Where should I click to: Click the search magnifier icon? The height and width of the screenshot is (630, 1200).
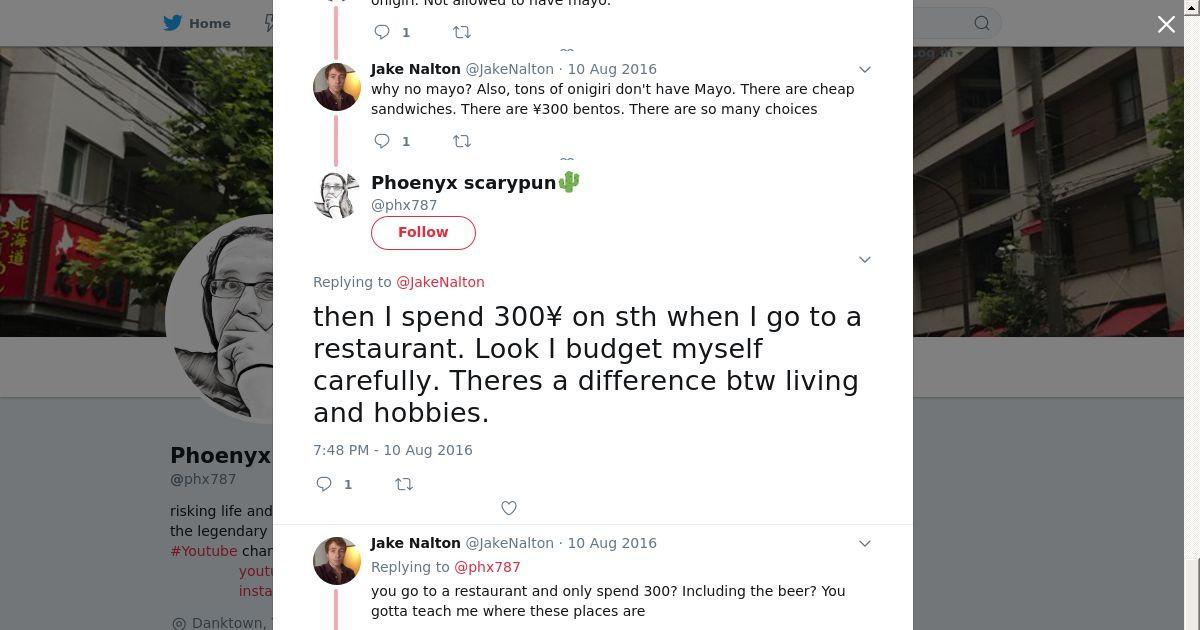coord(982,23)
